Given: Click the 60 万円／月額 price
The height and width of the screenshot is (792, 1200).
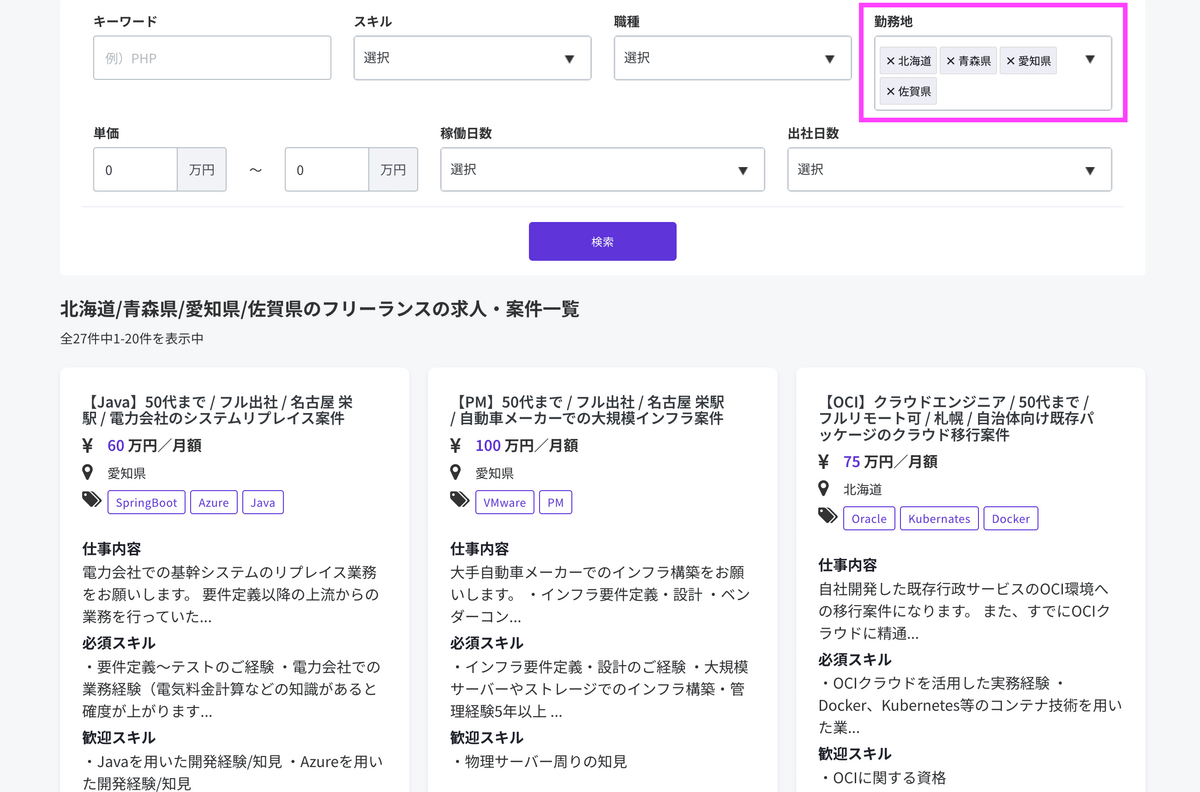Looking at the screenshot, I should pyautogui.click(x=154, y=446).
